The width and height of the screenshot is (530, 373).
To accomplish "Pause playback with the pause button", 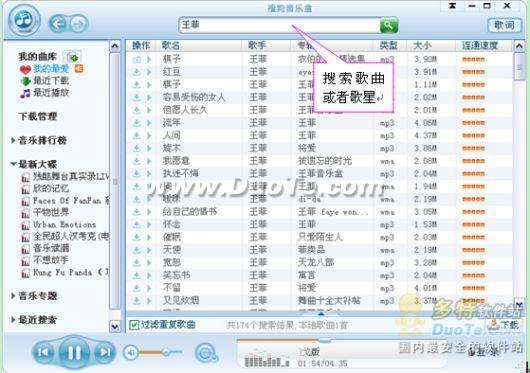I will click(74, 352).
